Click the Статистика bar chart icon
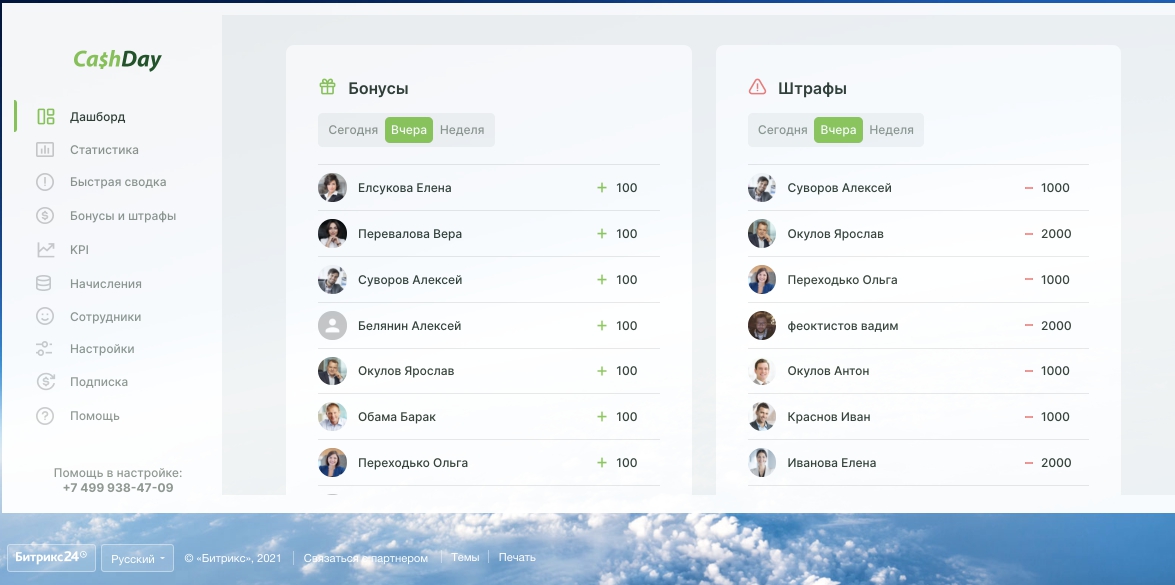The height and width of the screenshot is (585, 1175). pos(45,150)
